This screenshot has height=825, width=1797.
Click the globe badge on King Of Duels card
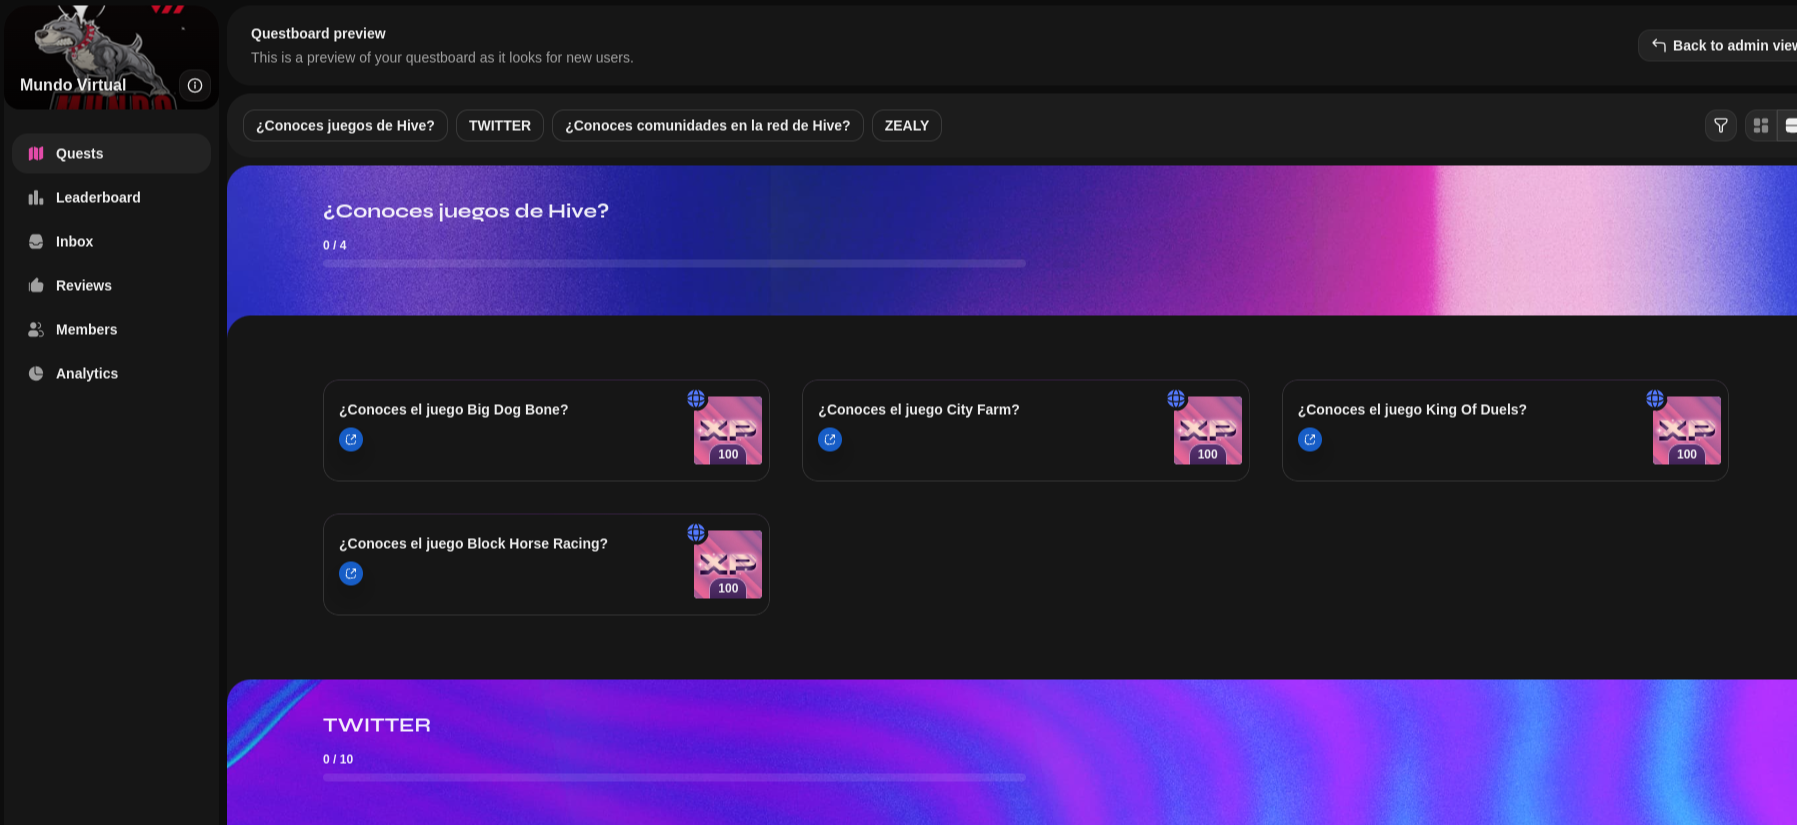[x=1655, y=399]
